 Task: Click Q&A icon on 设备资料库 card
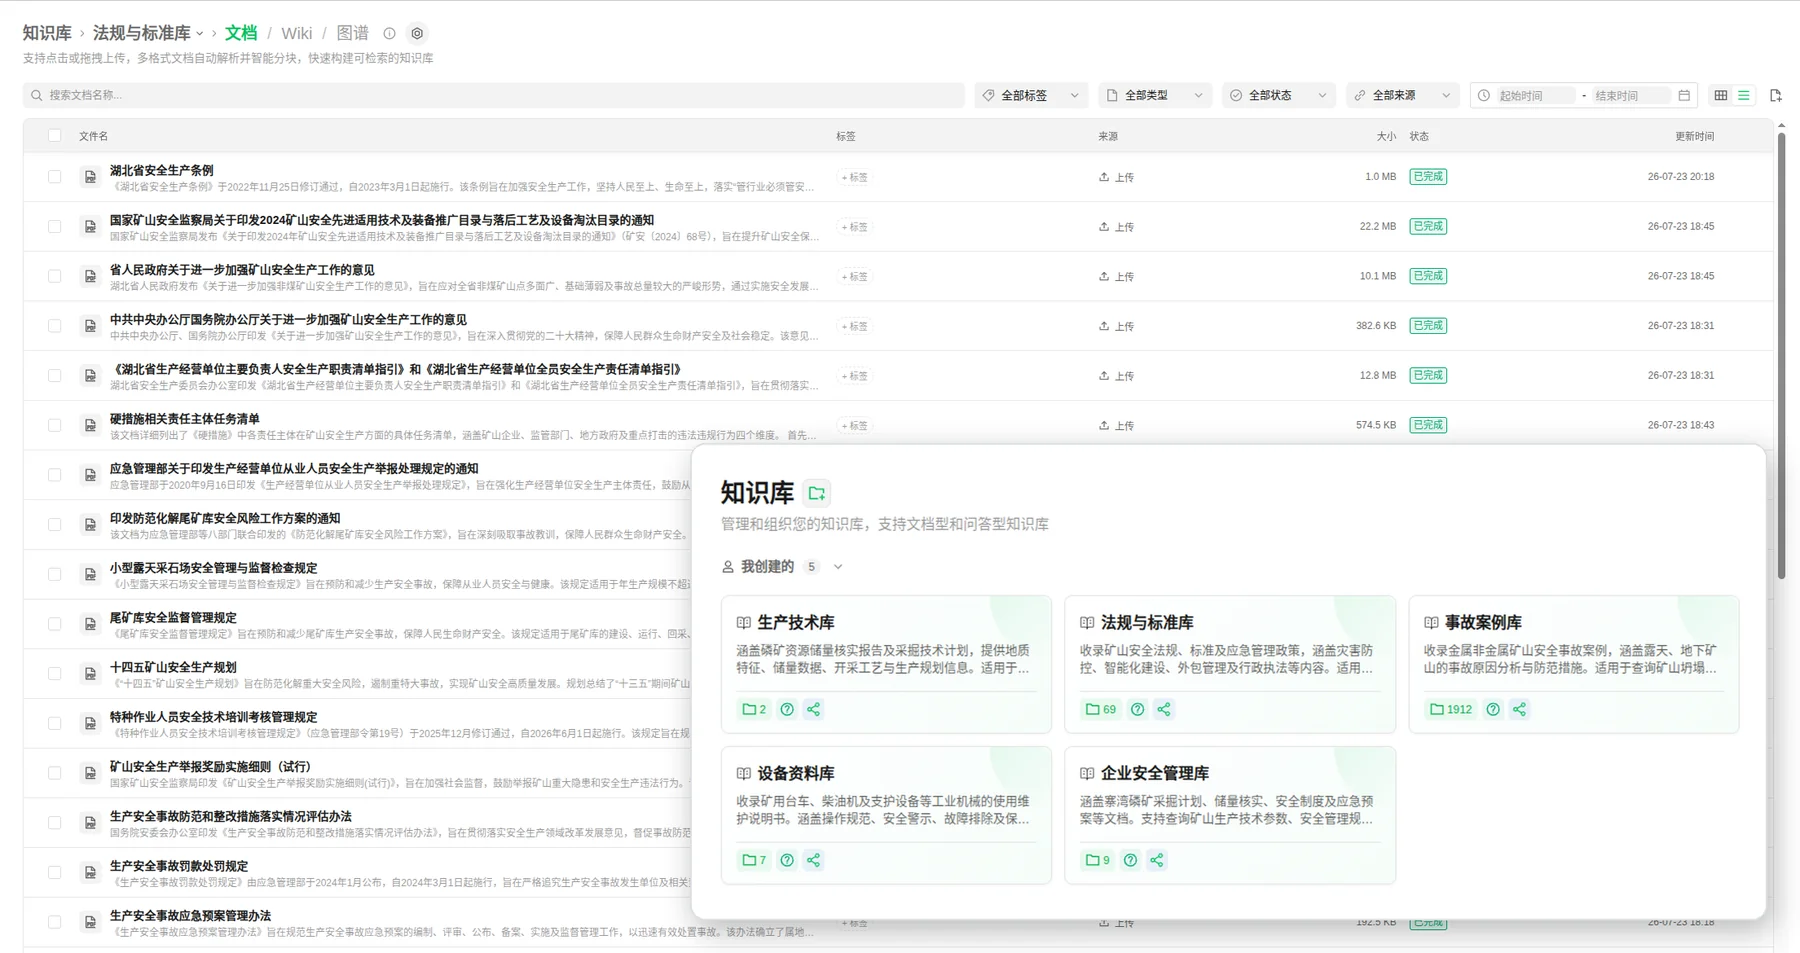tap(787, 860)
